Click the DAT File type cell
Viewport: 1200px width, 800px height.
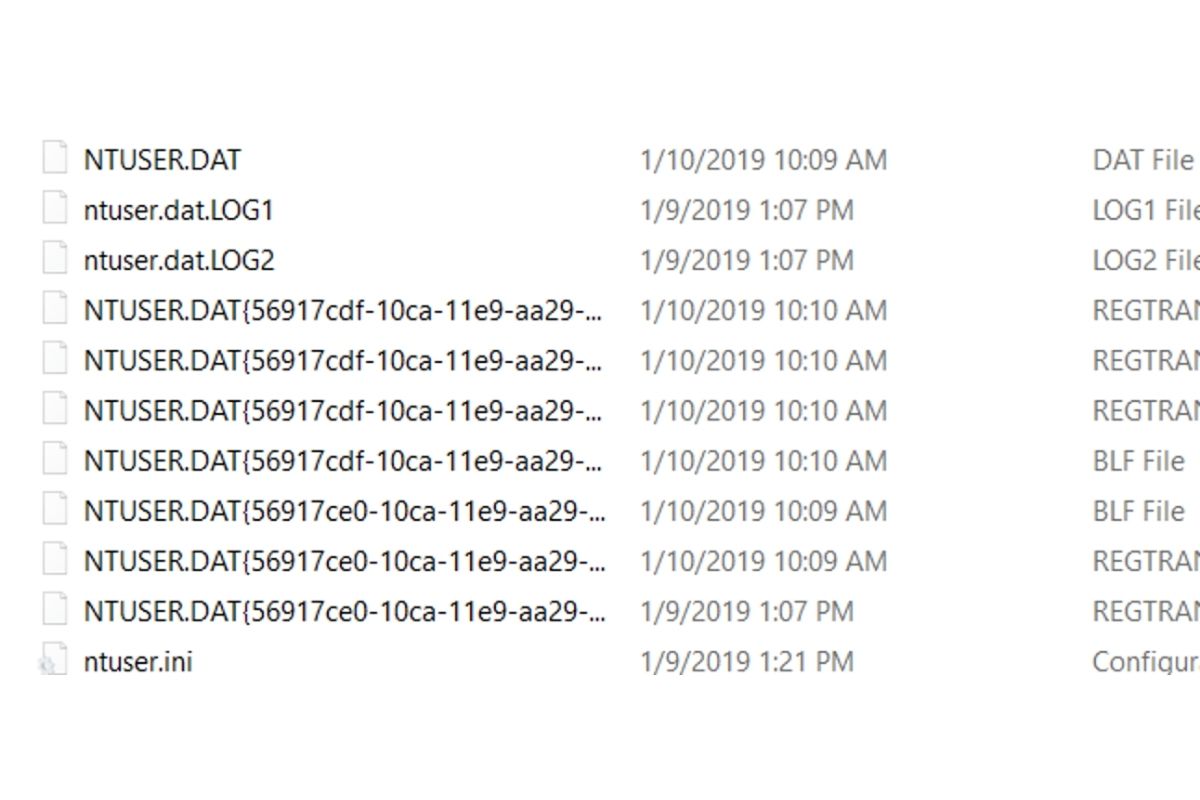(x=1143, y=160)
